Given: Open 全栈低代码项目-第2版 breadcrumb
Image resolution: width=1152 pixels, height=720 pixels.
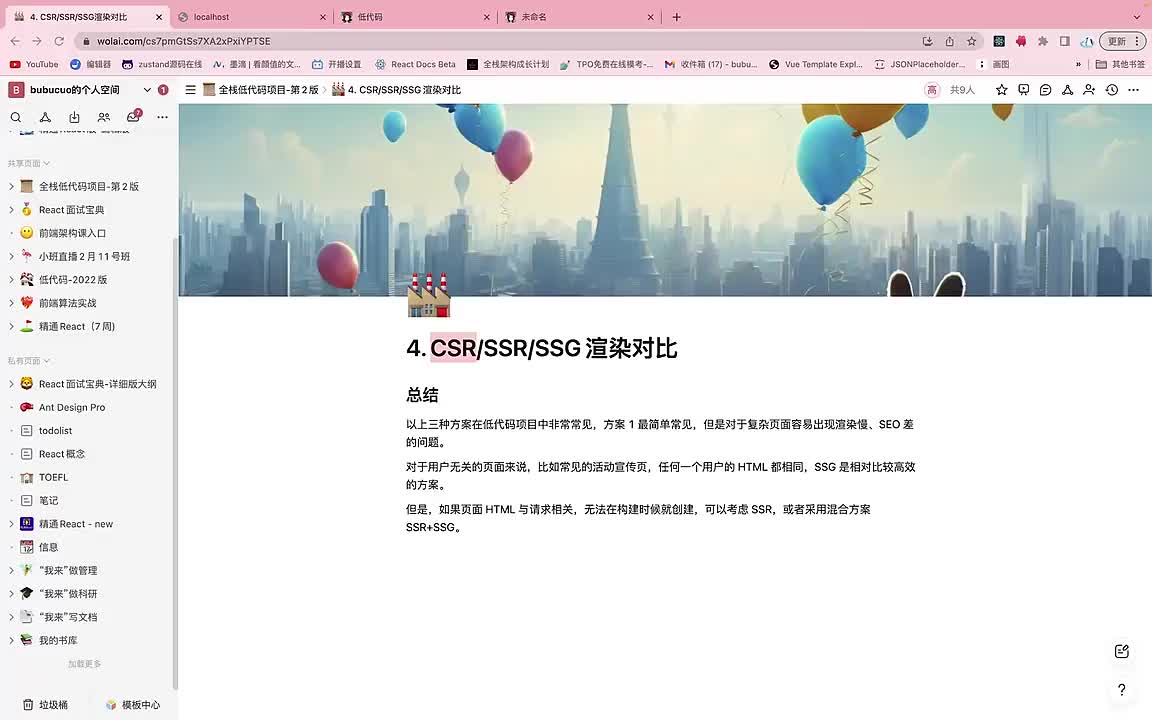Looking at the screenshot, I should [261, 90].
